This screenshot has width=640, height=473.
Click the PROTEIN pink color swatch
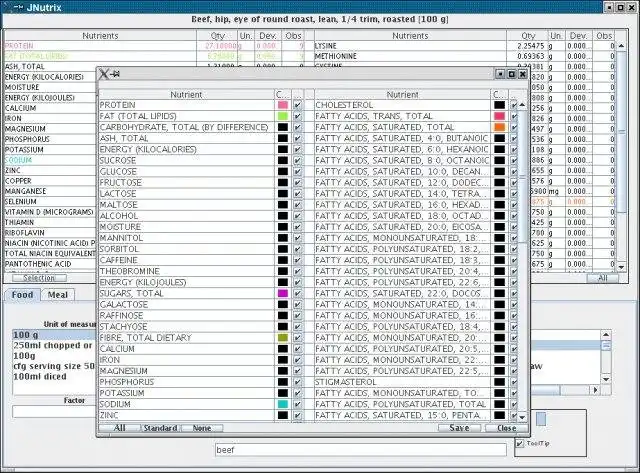282,105
